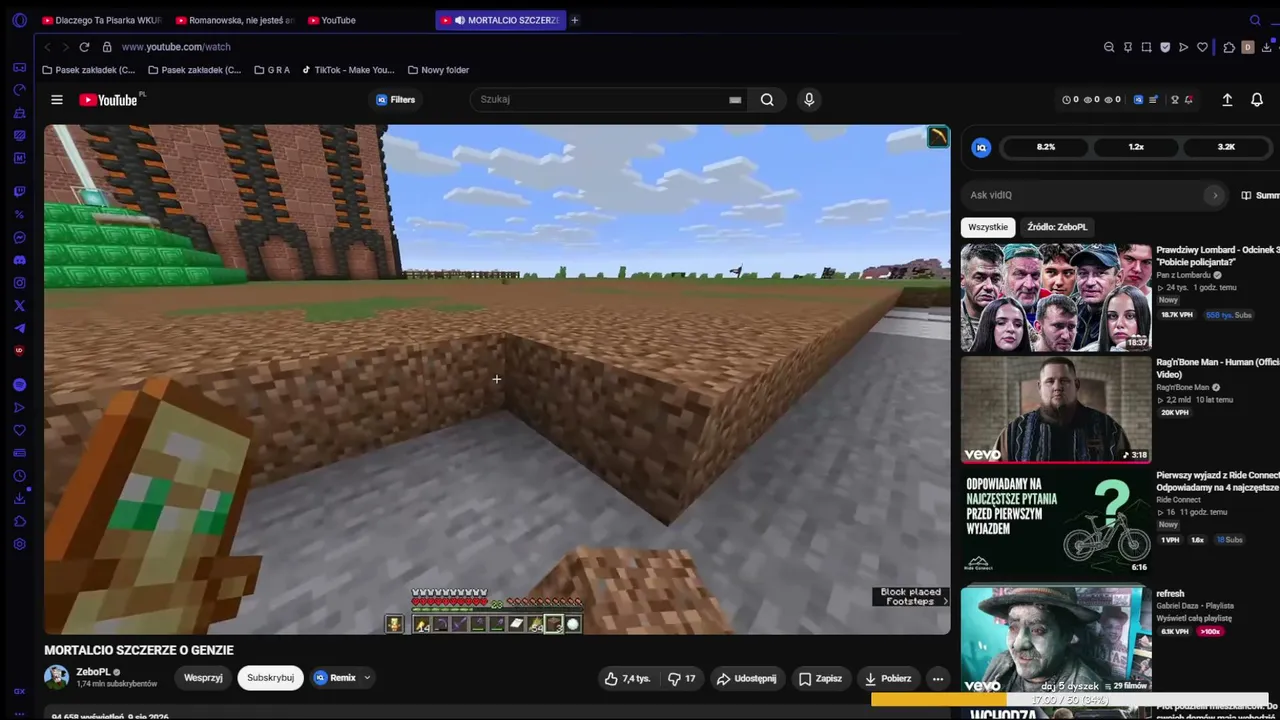Reload the page with the refresh icon
Image resolution: width=1280 pixels, height=720 pixels.
(84, 47)
